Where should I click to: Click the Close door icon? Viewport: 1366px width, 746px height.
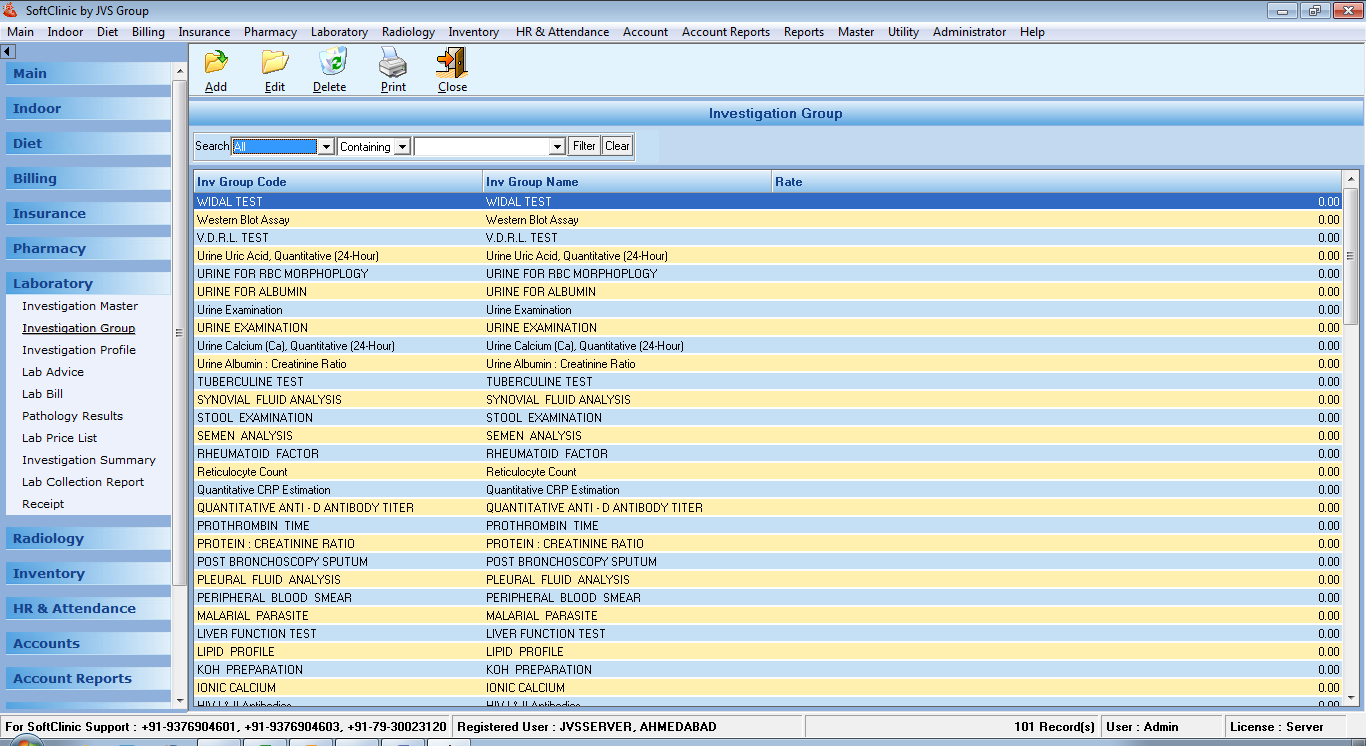pyautogui.click(x=452, y=63)
